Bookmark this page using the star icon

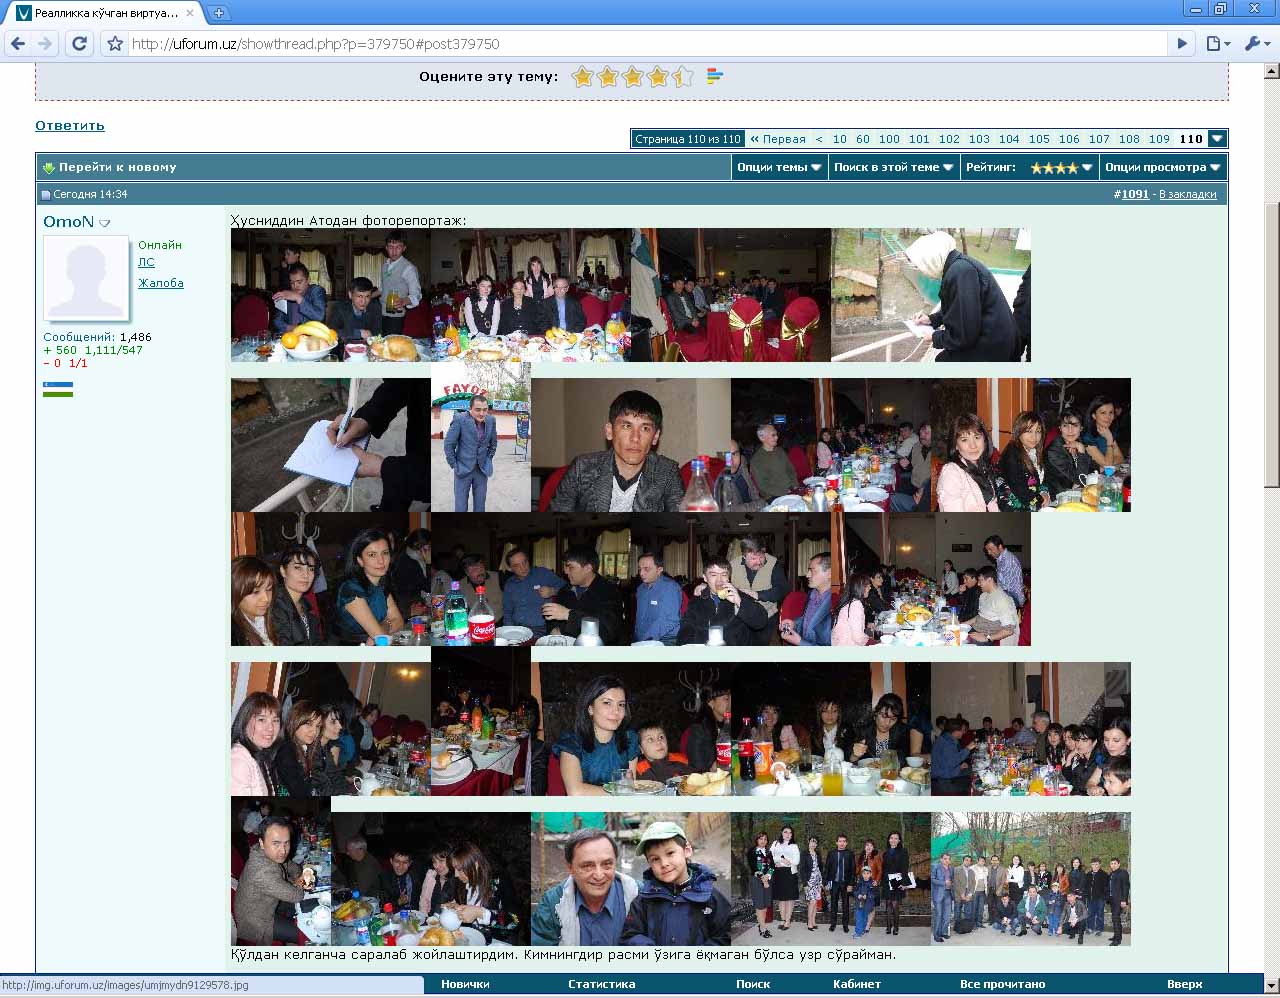click(x=115, y=44)
